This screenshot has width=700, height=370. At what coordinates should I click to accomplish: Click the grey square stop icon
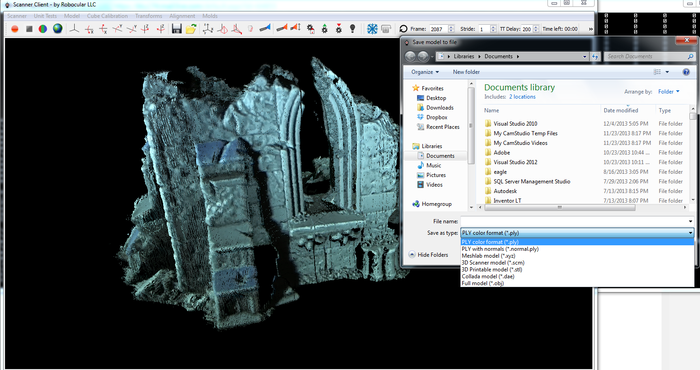[x=29, y=29]
